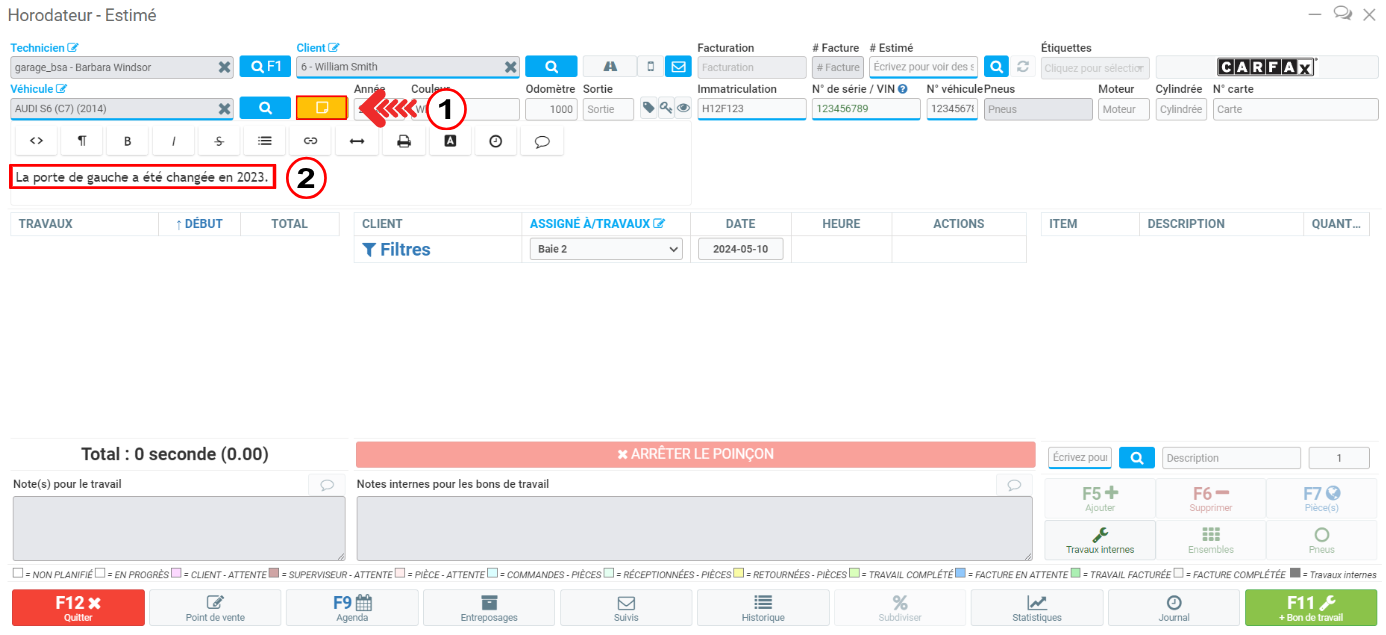This screenshot has height=635, width=1386.
Task: Click the Arrêter le poinçon button
Action: tap(695, 454)
